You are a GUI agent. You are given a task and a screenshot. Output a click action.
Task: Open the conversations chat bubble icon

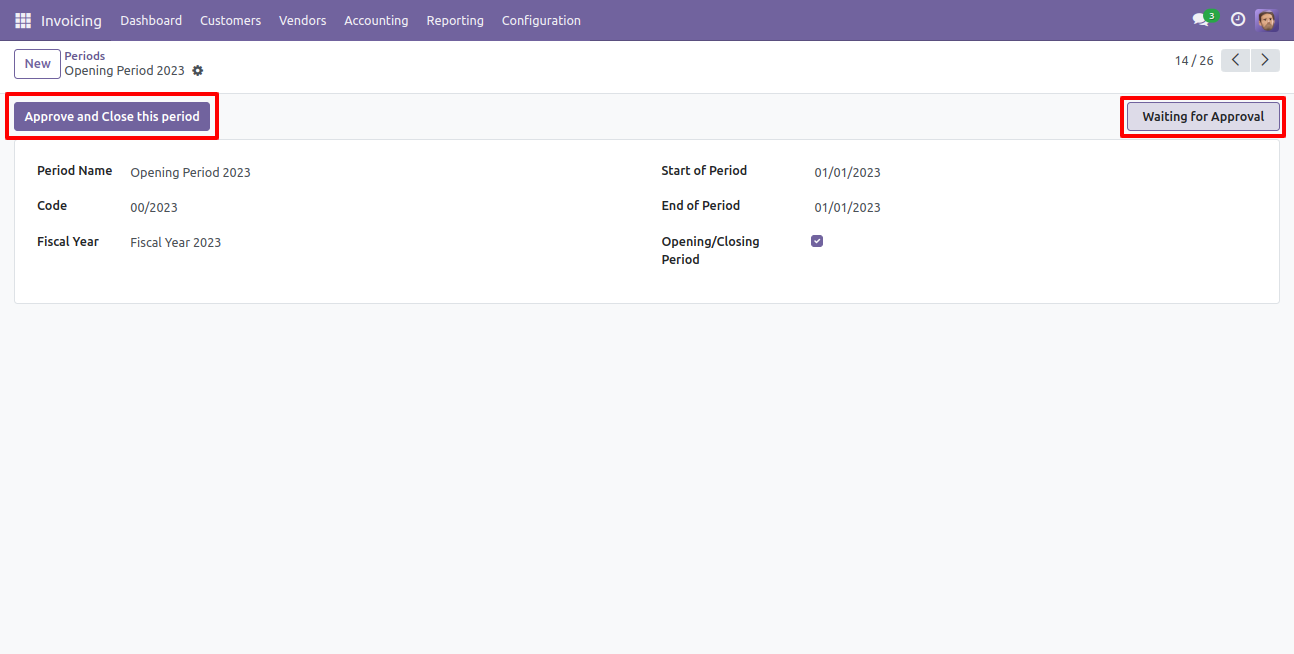click(1200, 20)
